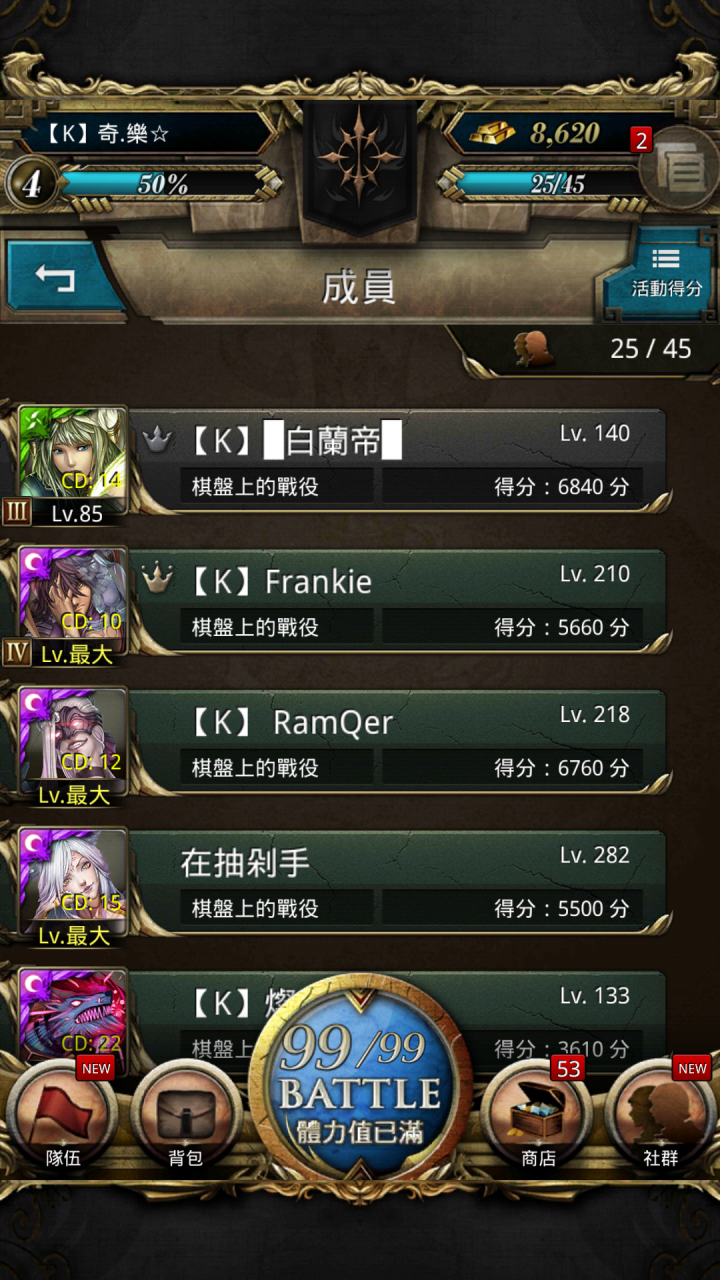Select member 在抽剁手 row
Screen dimensions: 720x1280
[x=397, y=883]
